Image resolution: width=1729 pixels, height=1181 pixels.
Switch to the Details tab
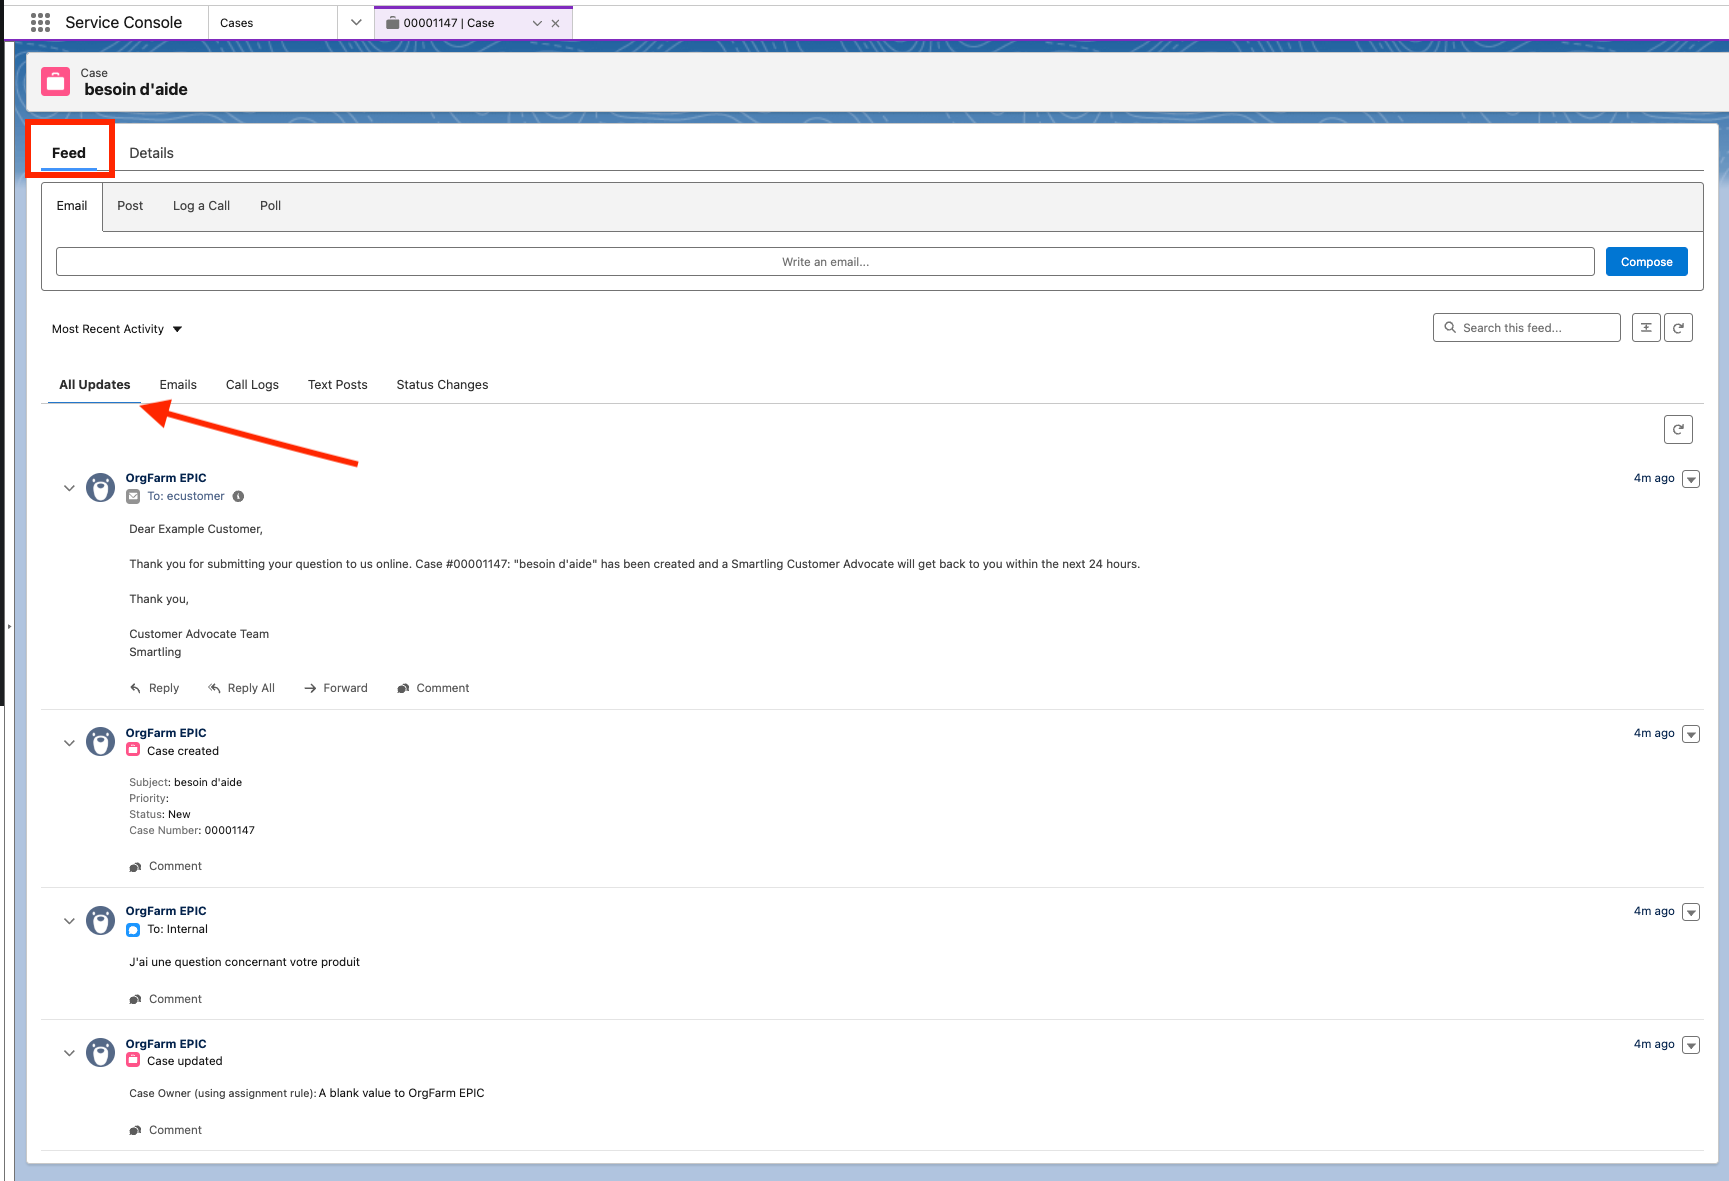(x=151, y=153)
